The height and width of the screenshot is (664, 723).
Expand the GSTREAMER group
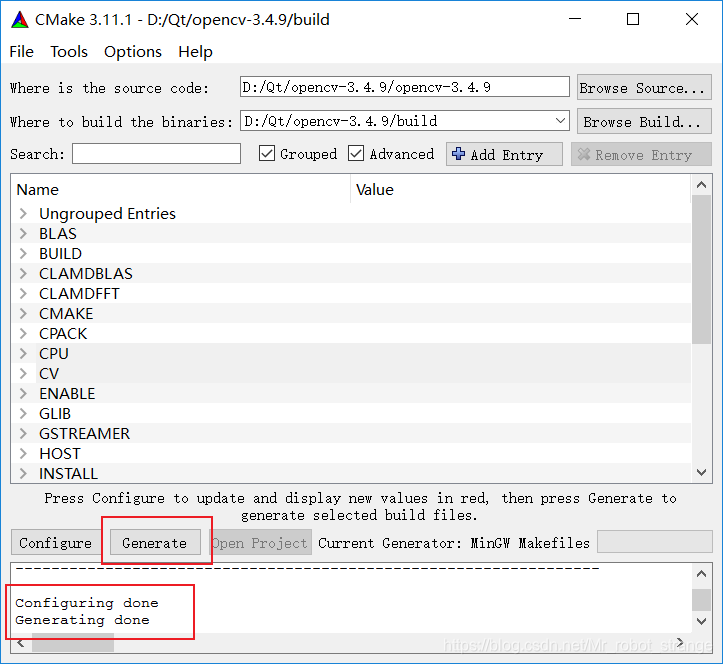pos(23,433)
